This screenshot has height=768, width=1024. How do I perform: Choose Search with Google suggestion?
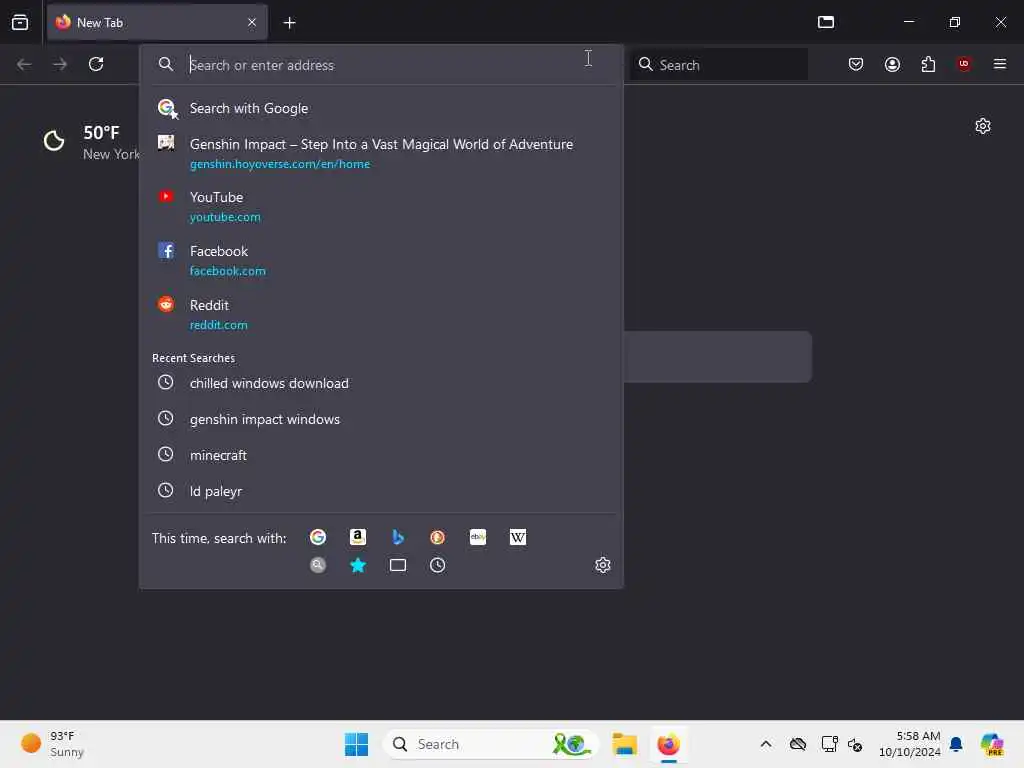[x=381, y=108]
